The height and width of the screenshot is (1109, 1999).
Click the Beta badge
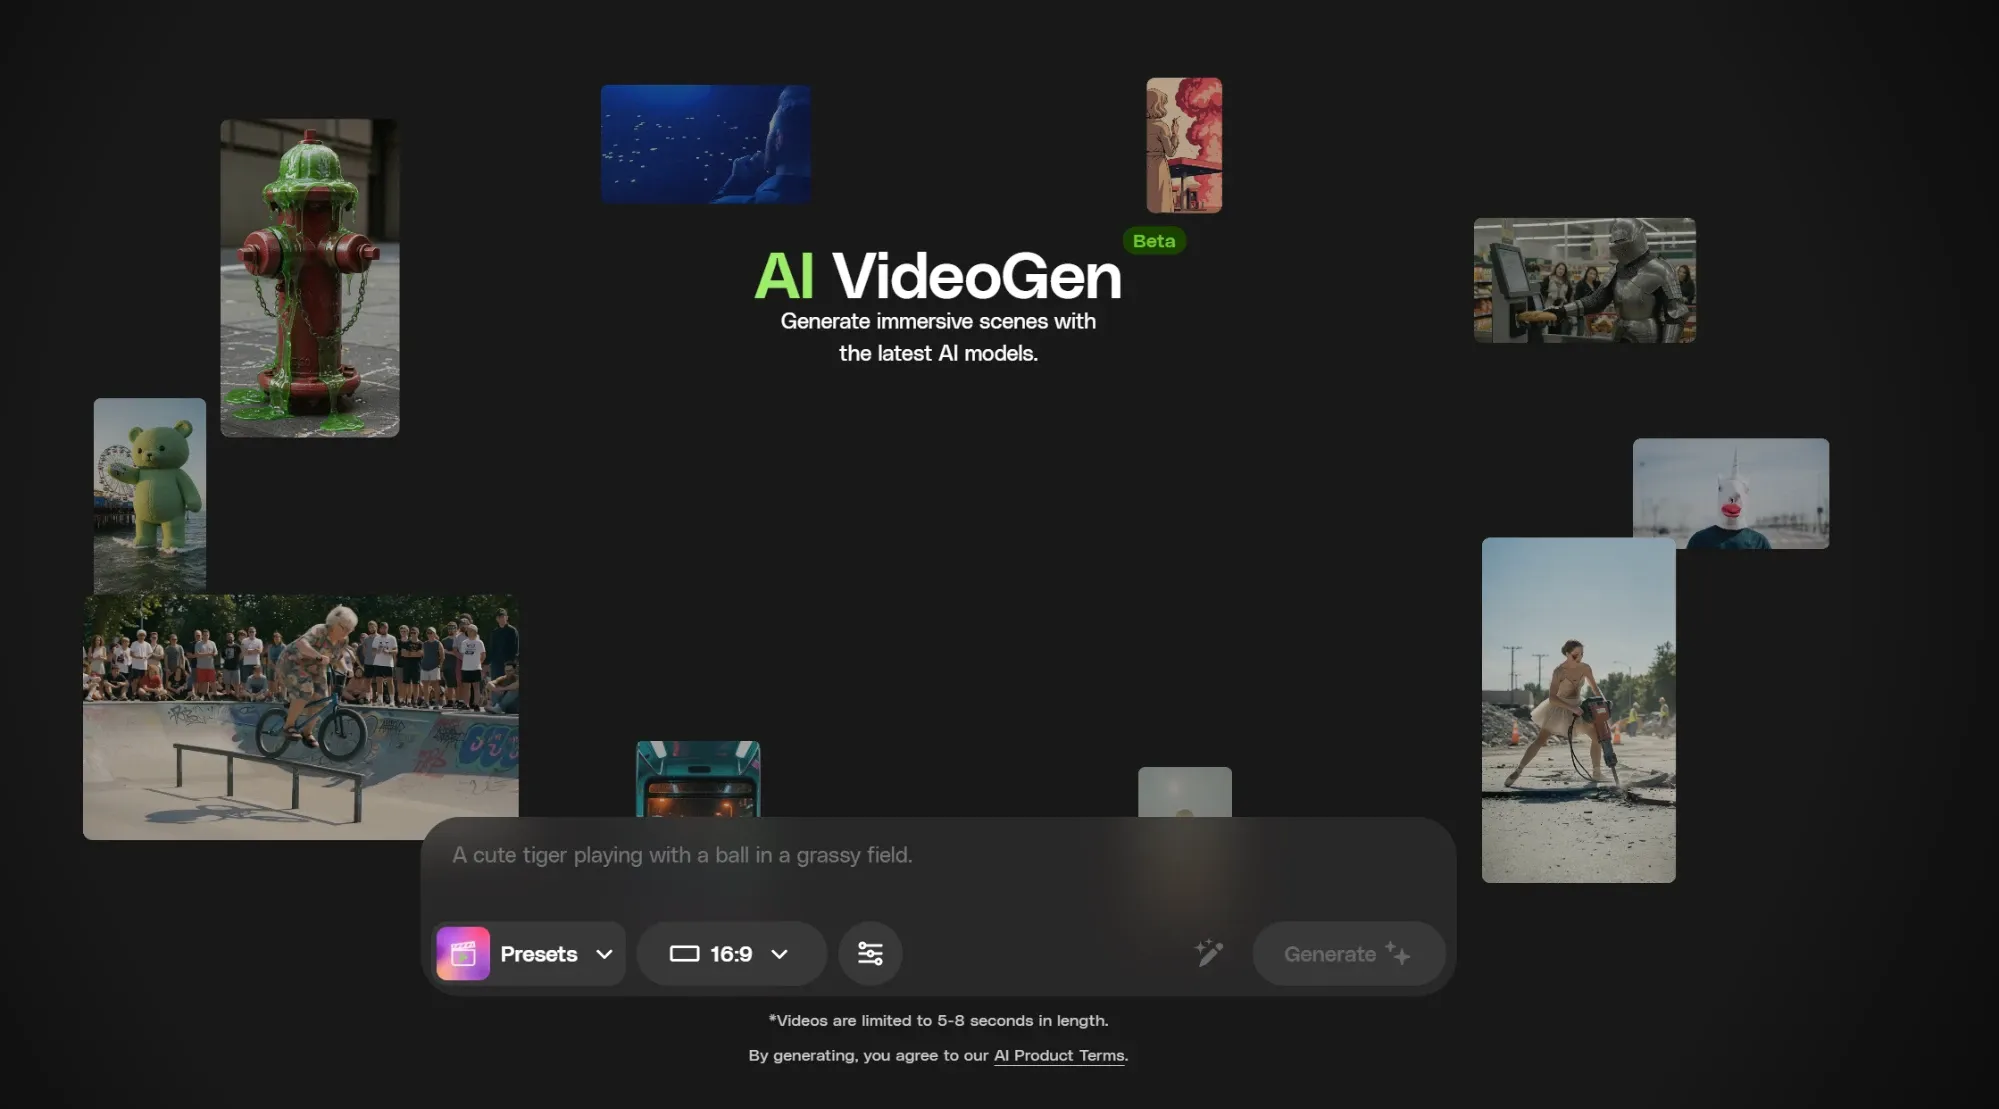click(x=1154, y=241)
